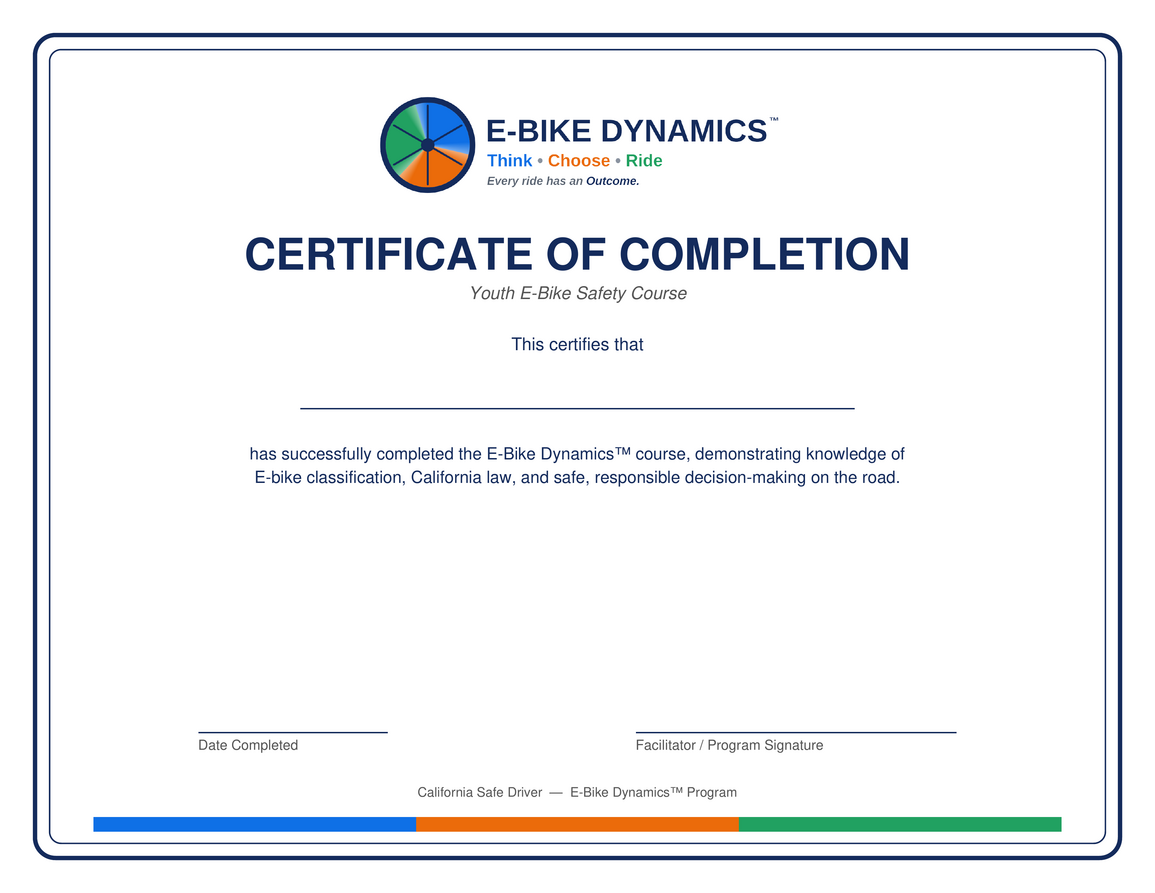Viewport: 1155px width, 893px height.
Task: Click the blue segment of footer bar
Action: [x=255, y=824]
